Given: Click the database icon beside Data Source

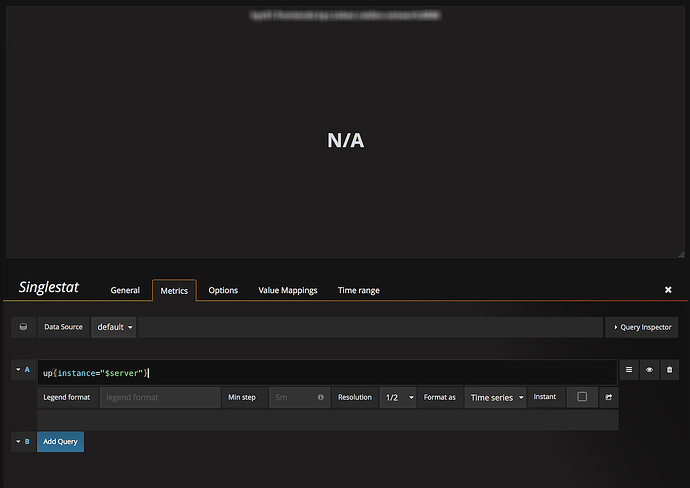Looking at the screenshot, I should (23, 327).
